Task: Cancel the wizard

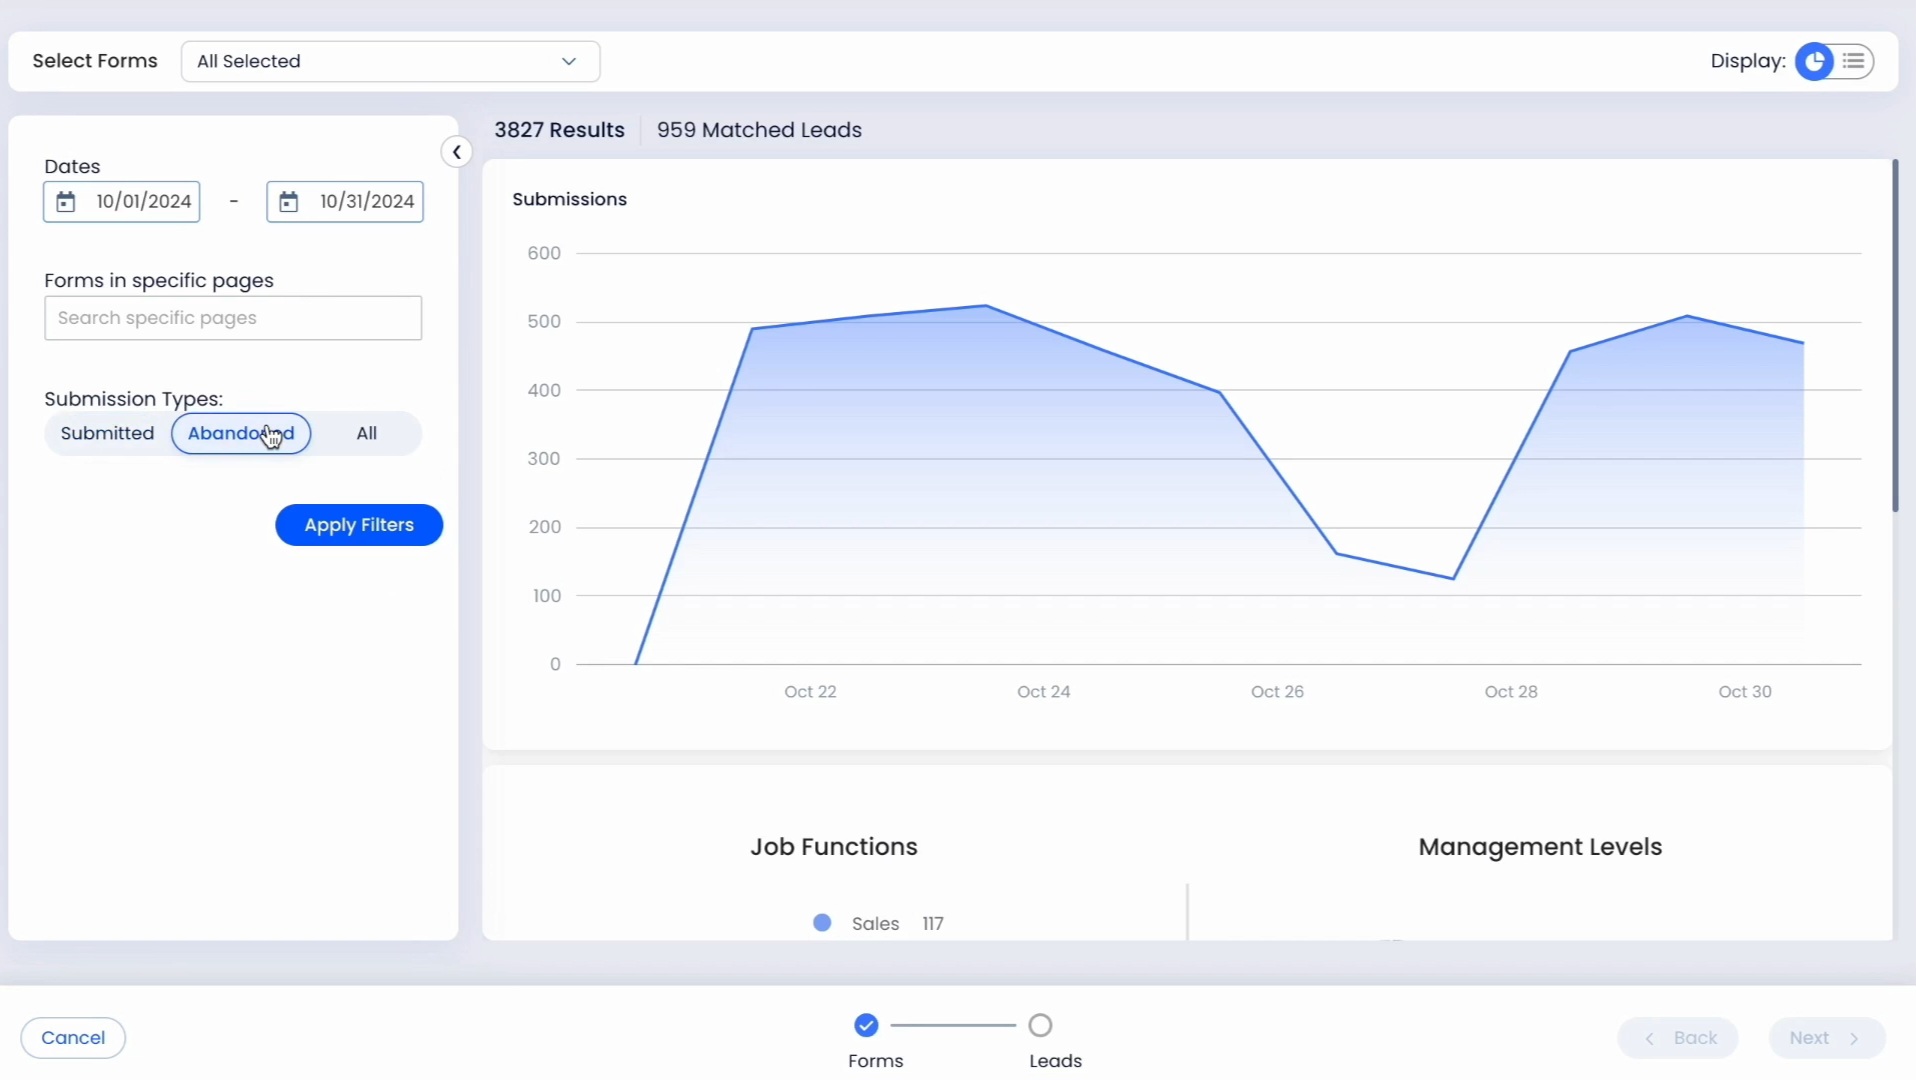Action: [x=73, y=1038]
